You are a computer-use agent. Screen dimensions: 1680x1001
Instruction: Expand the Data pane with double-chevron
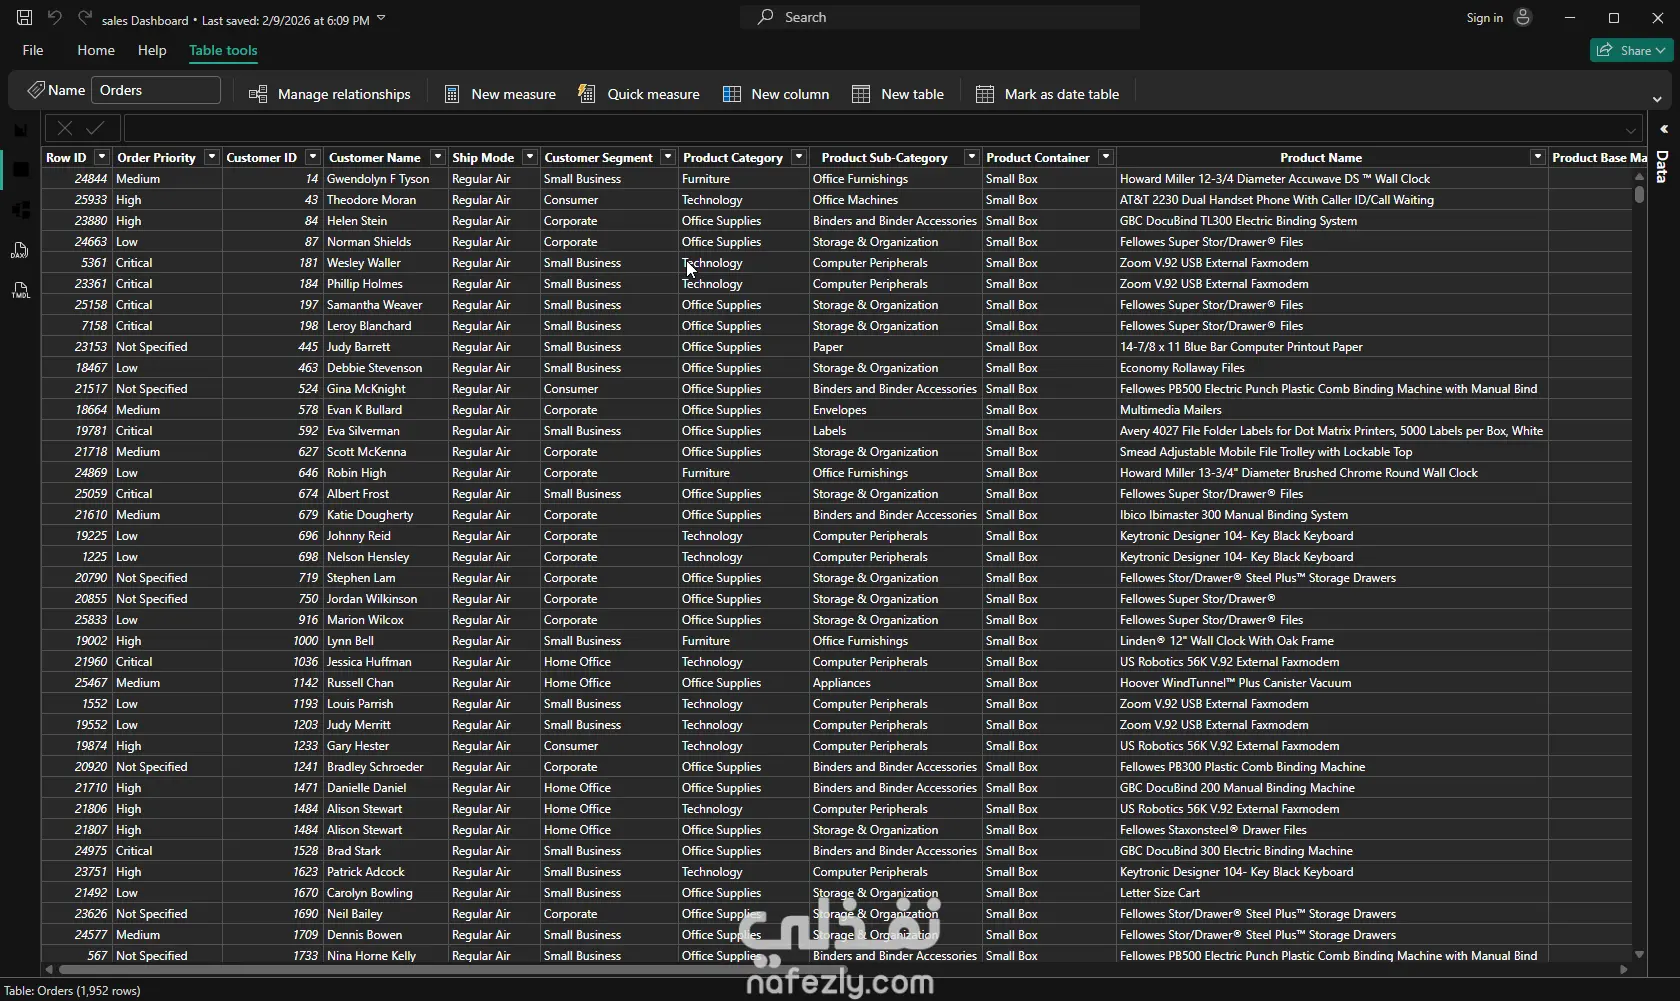tap(1664, 129)
